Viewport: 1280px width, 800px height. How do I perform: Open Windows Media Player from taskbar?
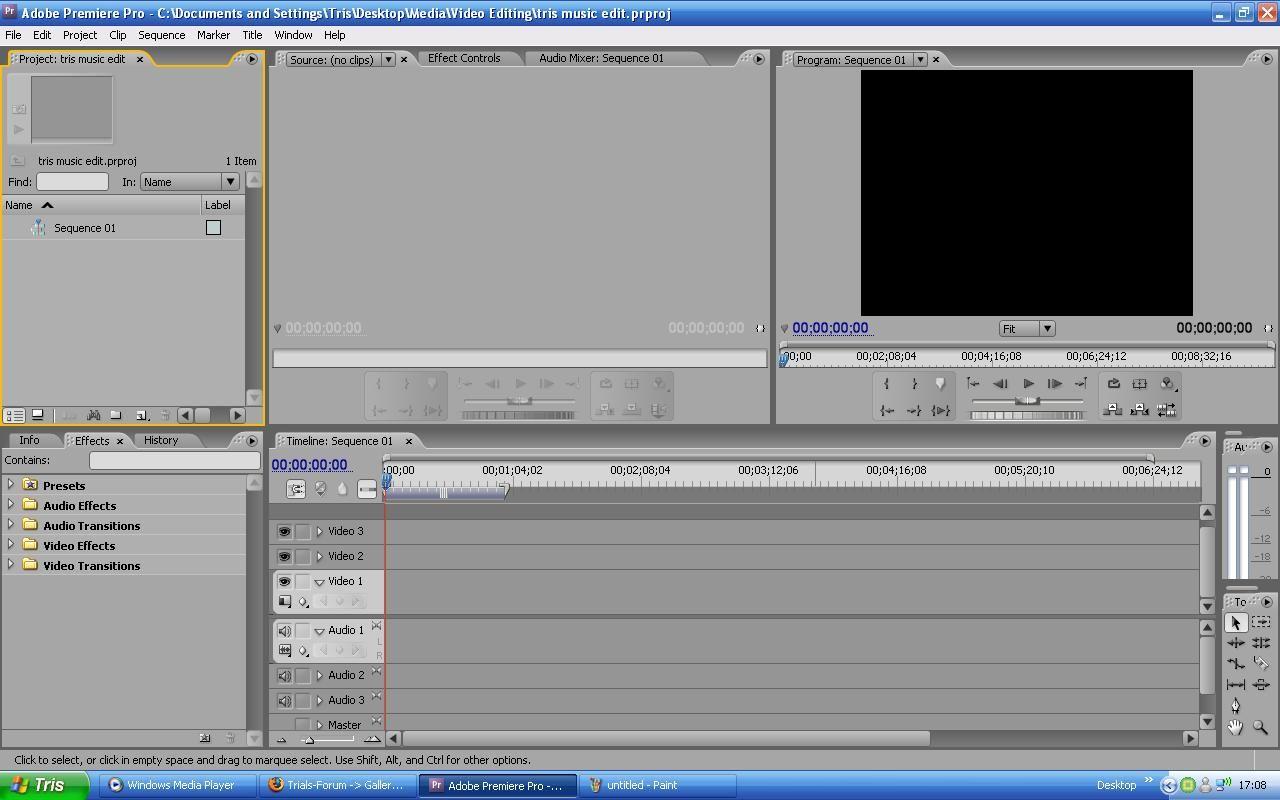177,785
